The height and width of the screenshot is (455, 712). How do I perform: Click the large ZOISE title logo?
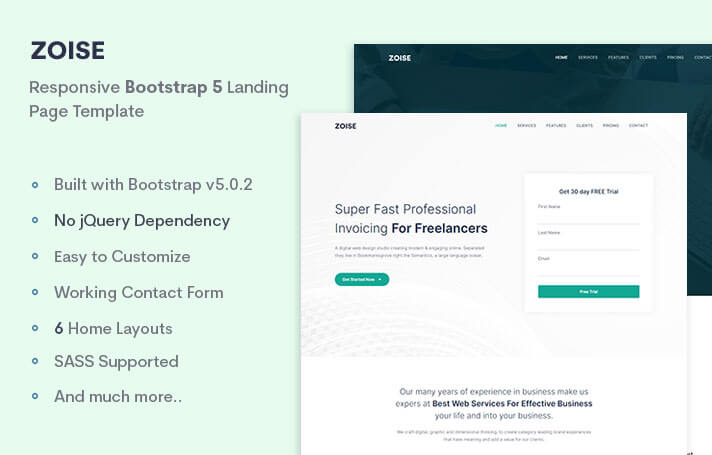click(x=68, y=50)
